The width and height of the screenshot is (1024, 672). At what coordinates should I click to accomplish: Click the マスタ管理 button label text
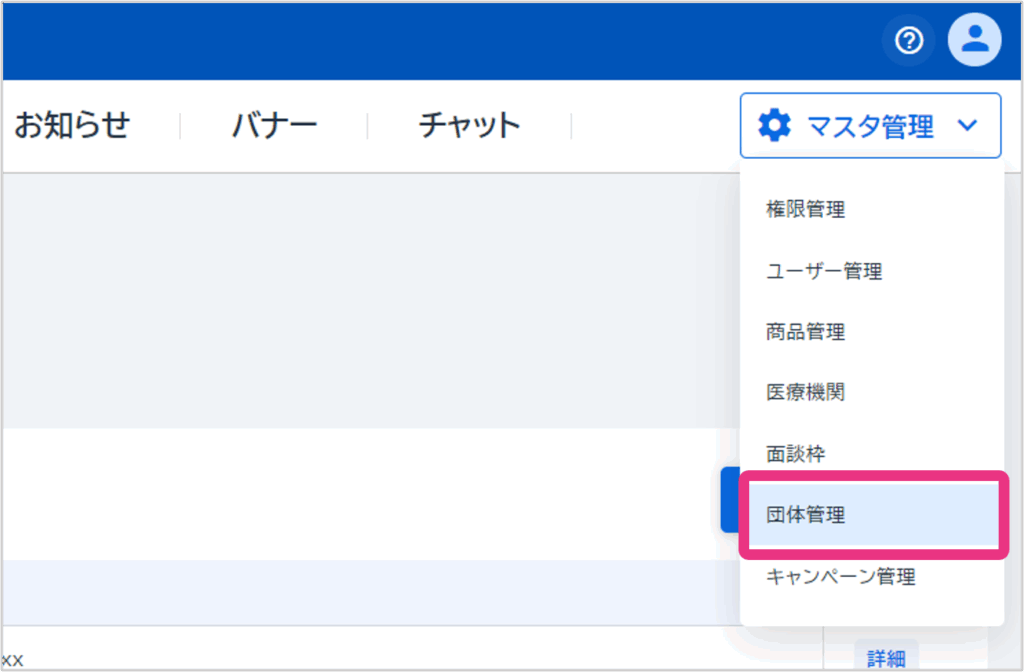(870, 126)
